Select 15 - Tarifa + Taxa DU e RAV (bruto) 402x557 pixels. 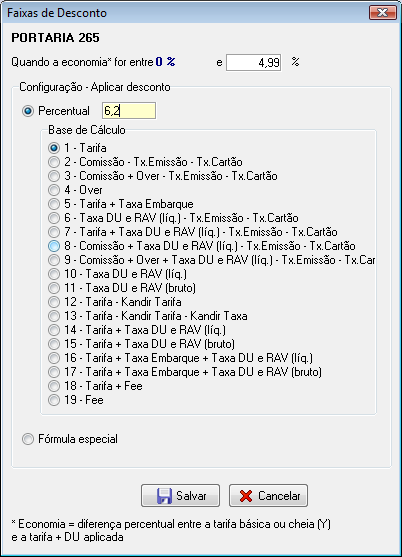pos(54,344)
